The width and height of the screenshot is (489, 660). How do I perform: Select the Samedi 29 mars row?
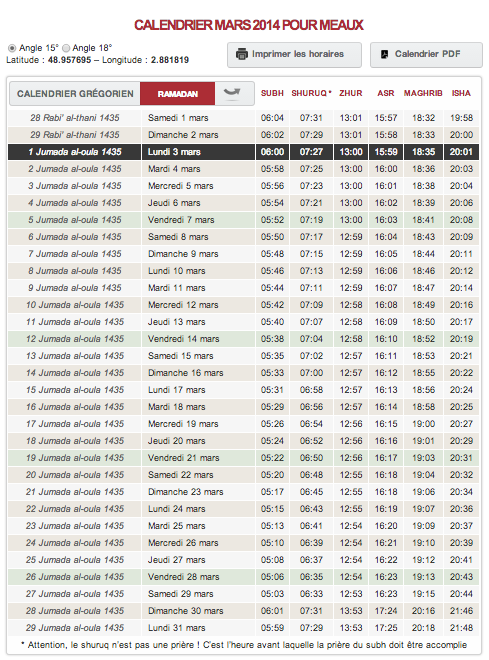tap(243, 594)
